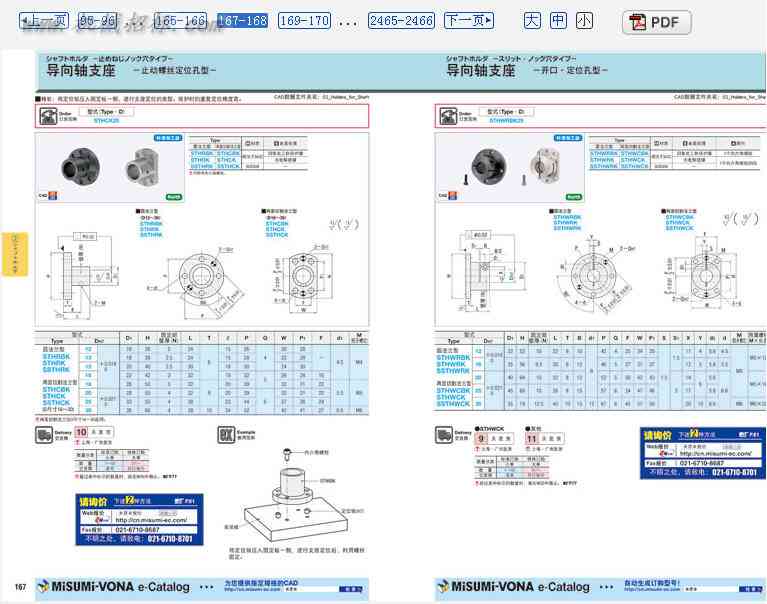The height and width of the screenshot is (604, 767).
Task: Click RoHS badge on left page
Action: click(174, 197)
